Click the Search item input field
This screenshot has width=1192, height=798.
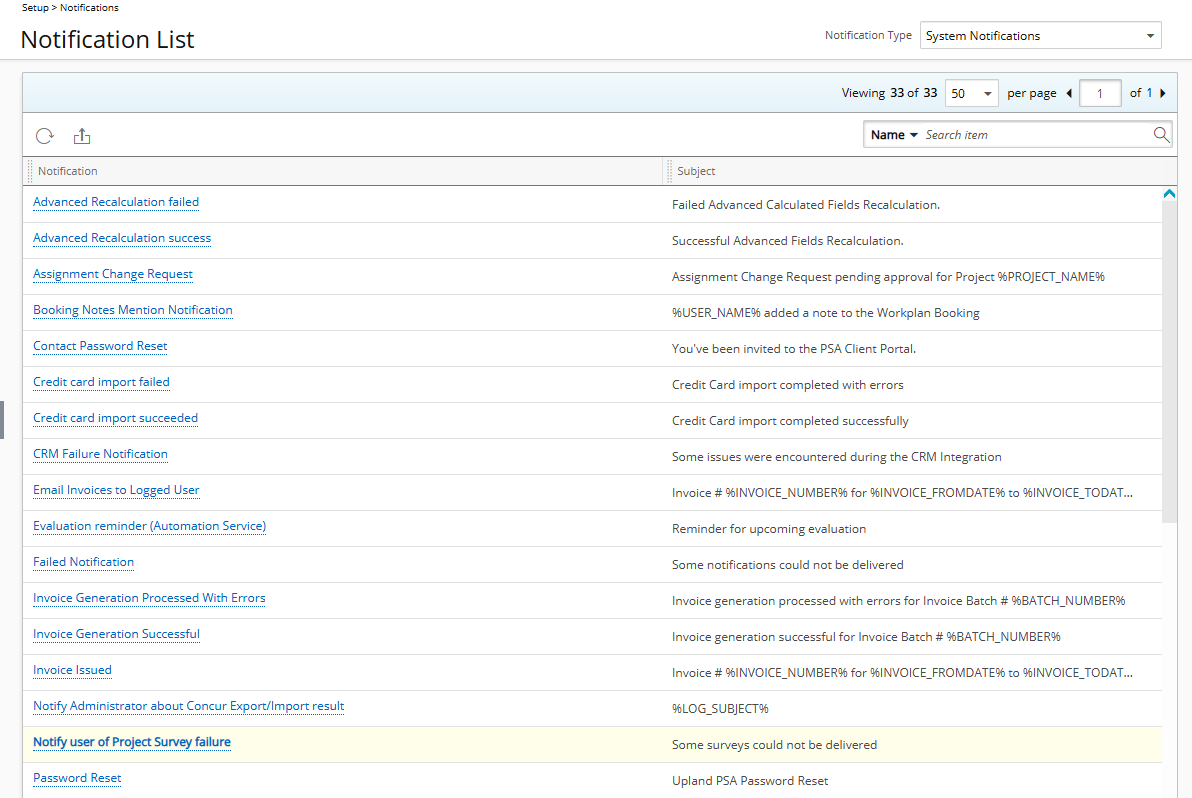pos(1037,135)
